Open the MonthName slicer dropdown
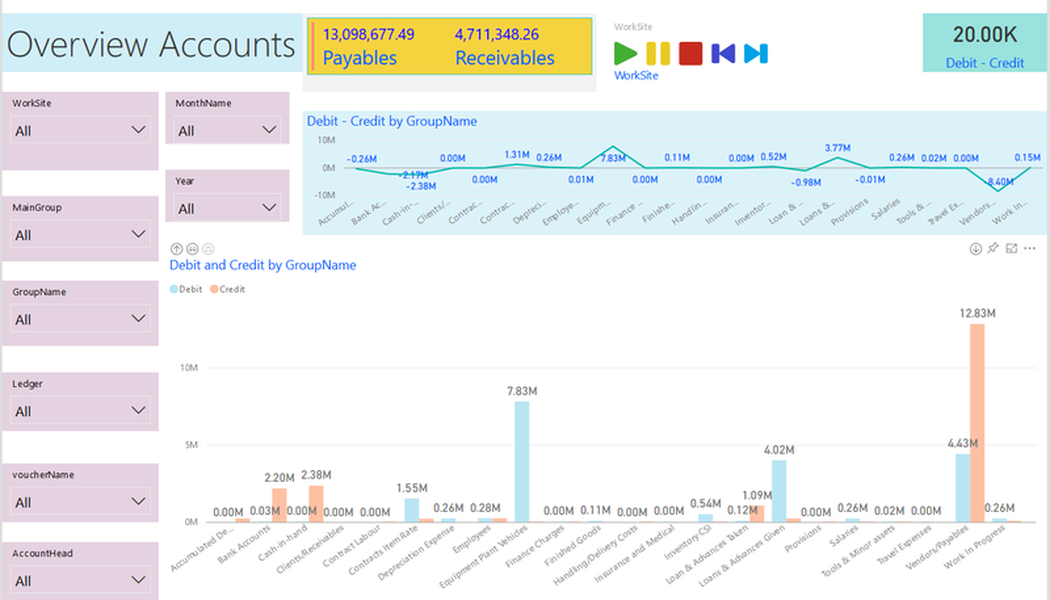The height and width of the screenshot is (600, 1050). pos(227,130)
